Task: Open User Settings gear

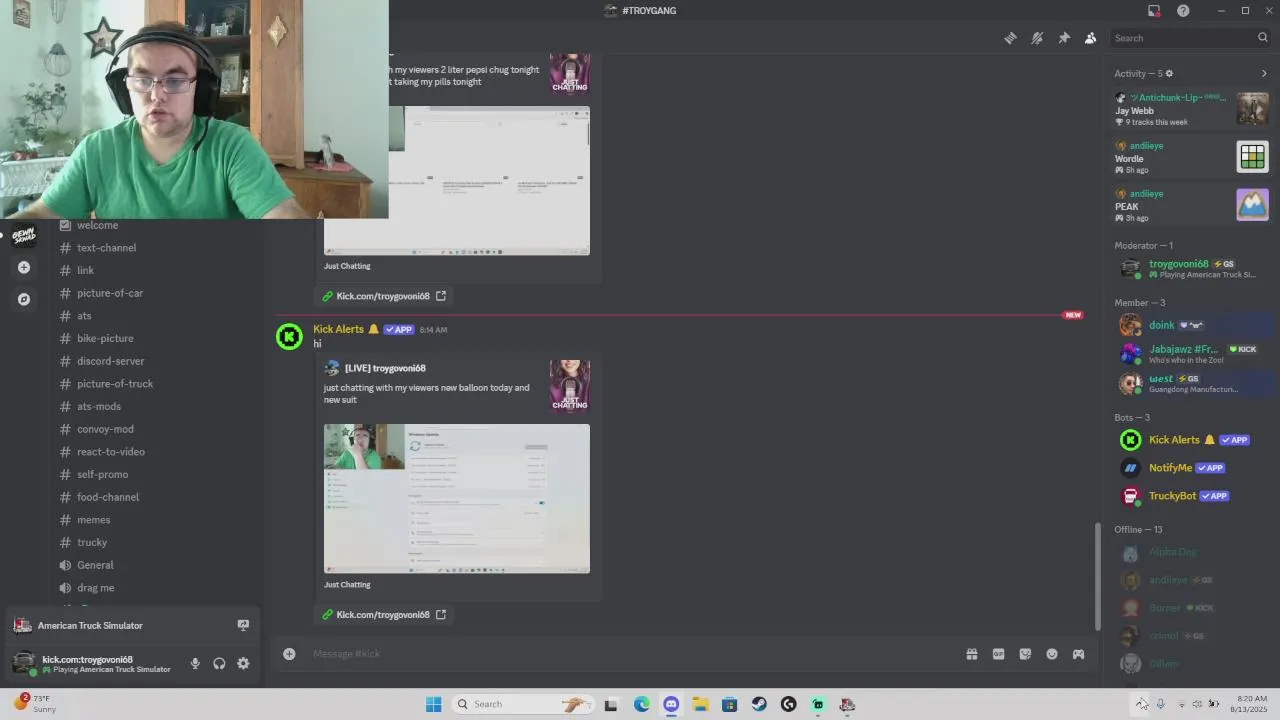Action: [243, 663]
